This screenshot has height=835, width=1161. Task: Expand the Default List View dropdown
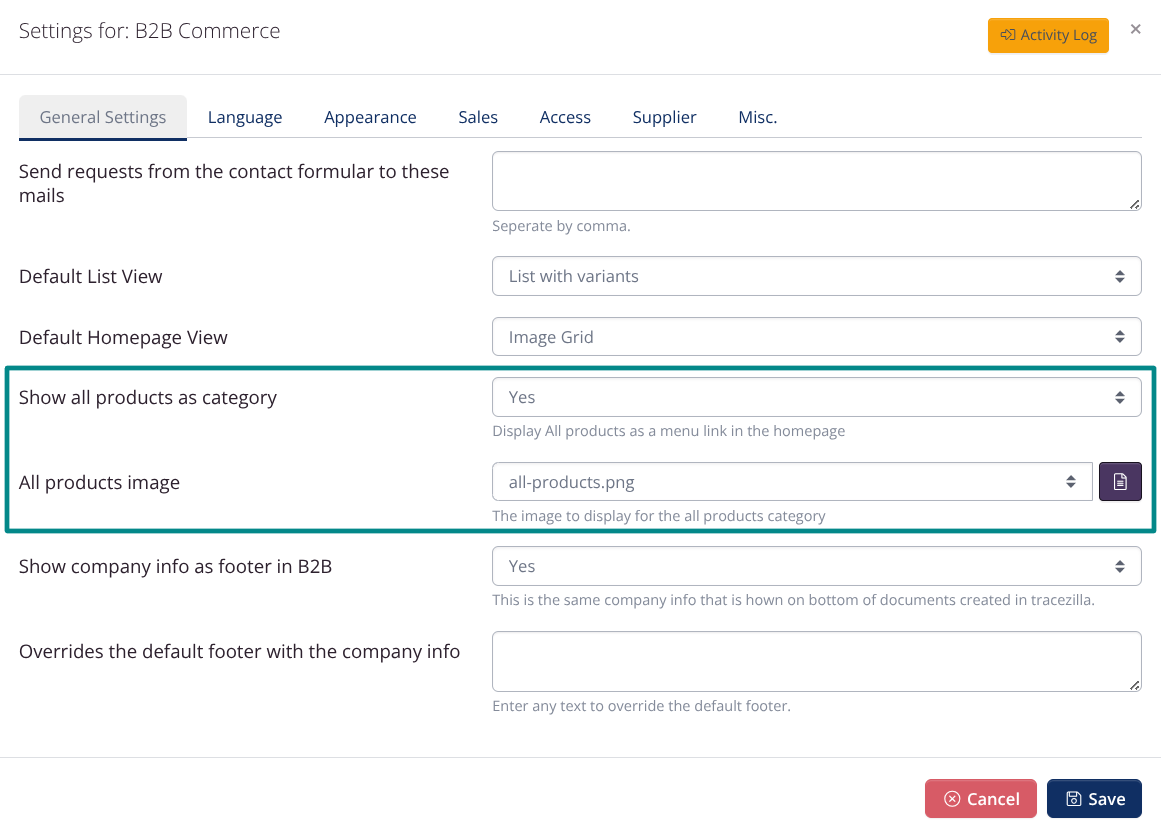coord(816,276)
